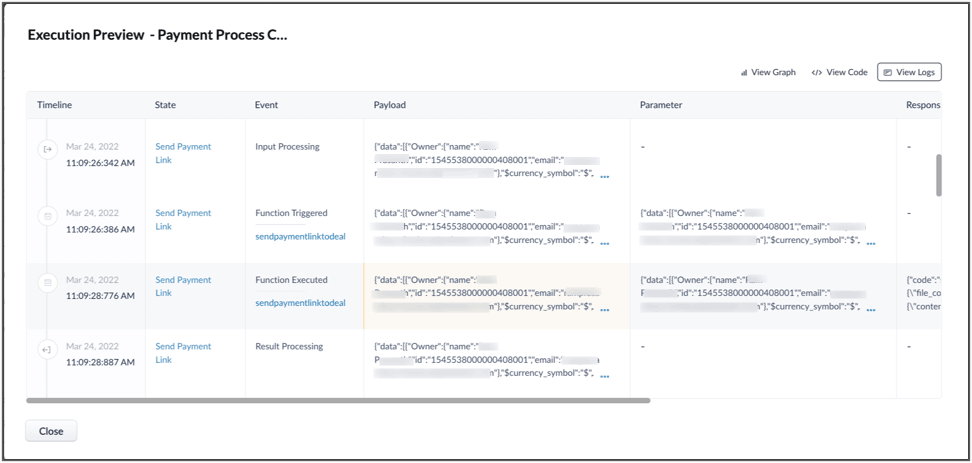The width and height of the screenshot is (972, 463).
Task: Click the Input Processing timeline icon
Action: click(47, 149)
